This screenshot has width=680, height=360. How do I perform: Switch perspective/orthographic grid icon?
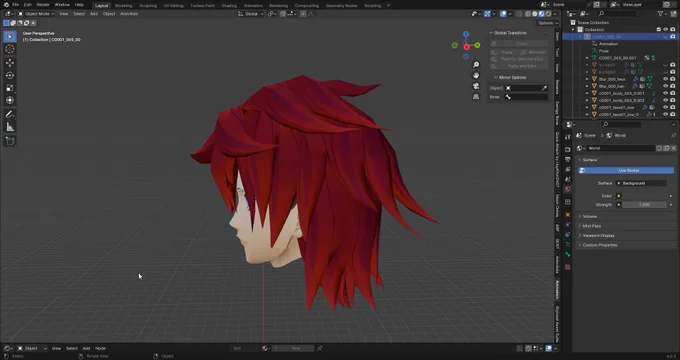[x=476, y=97]
